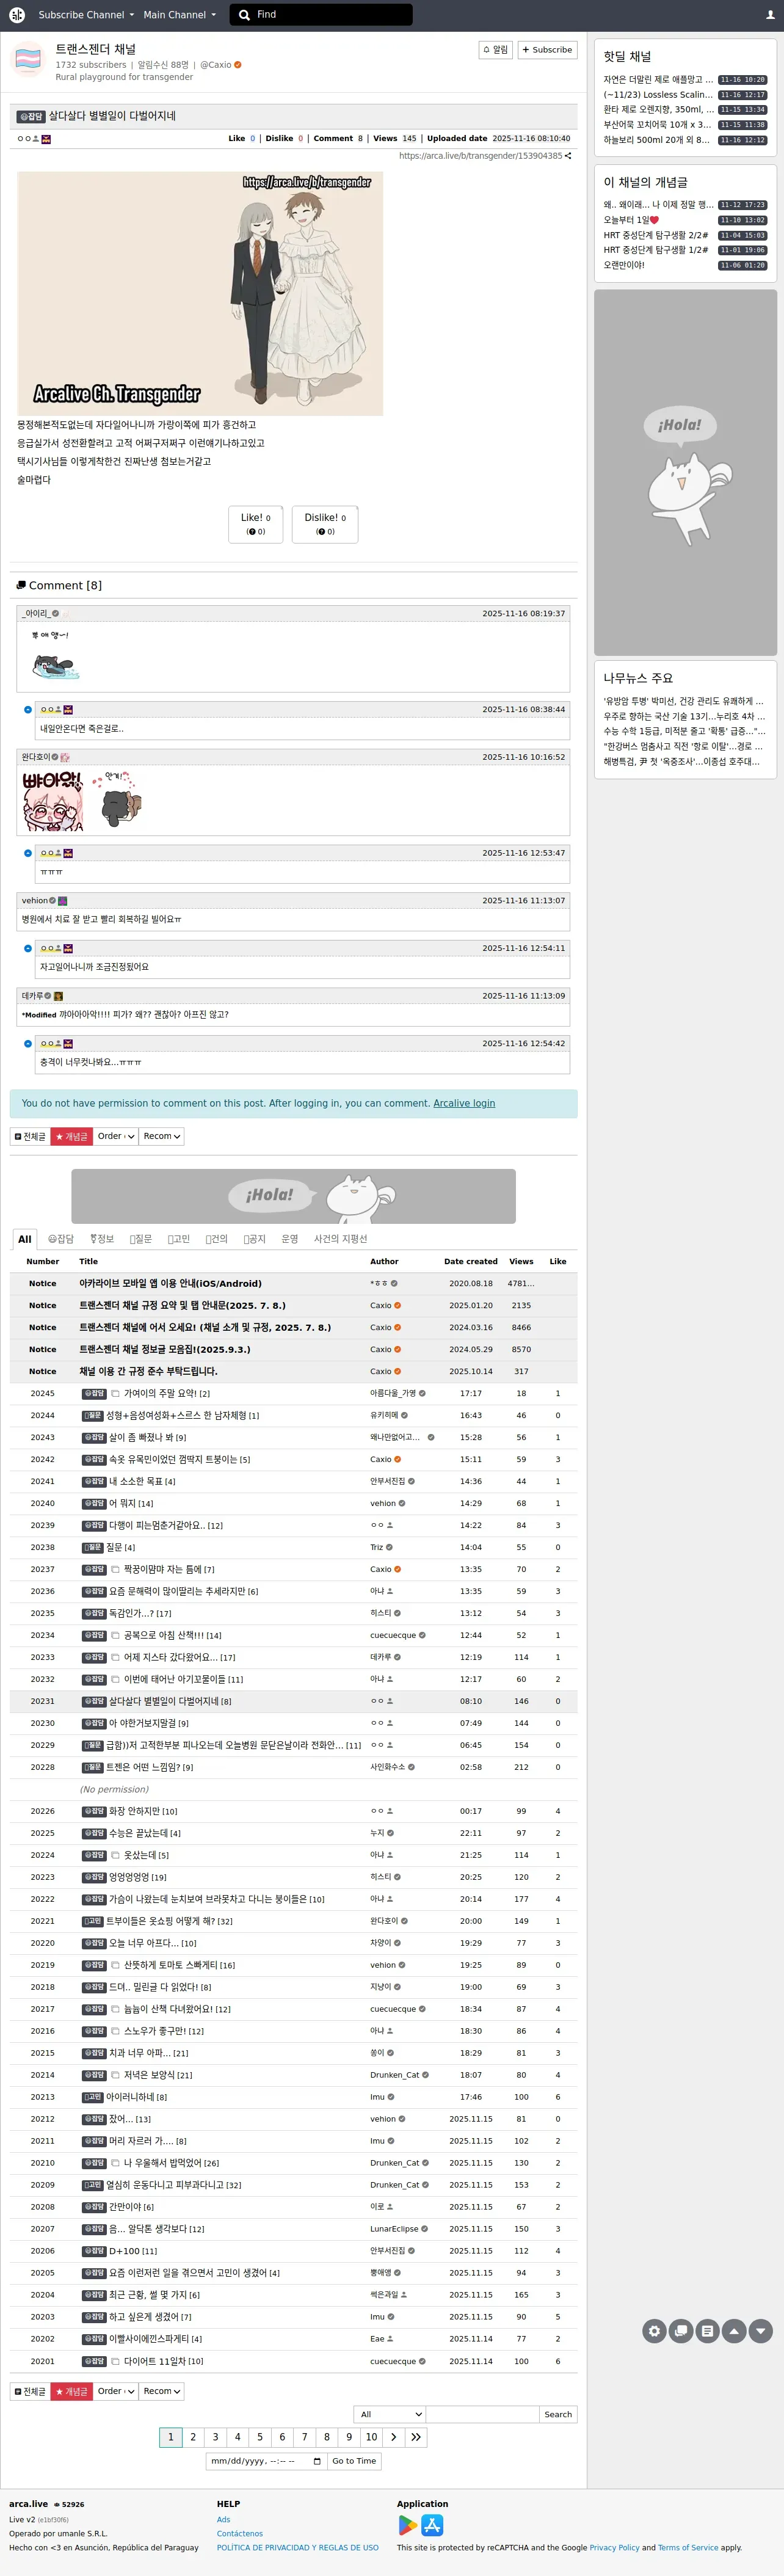Click the arca.live logo icon in top bar
784x2576 pixels.
click(17, 15)
